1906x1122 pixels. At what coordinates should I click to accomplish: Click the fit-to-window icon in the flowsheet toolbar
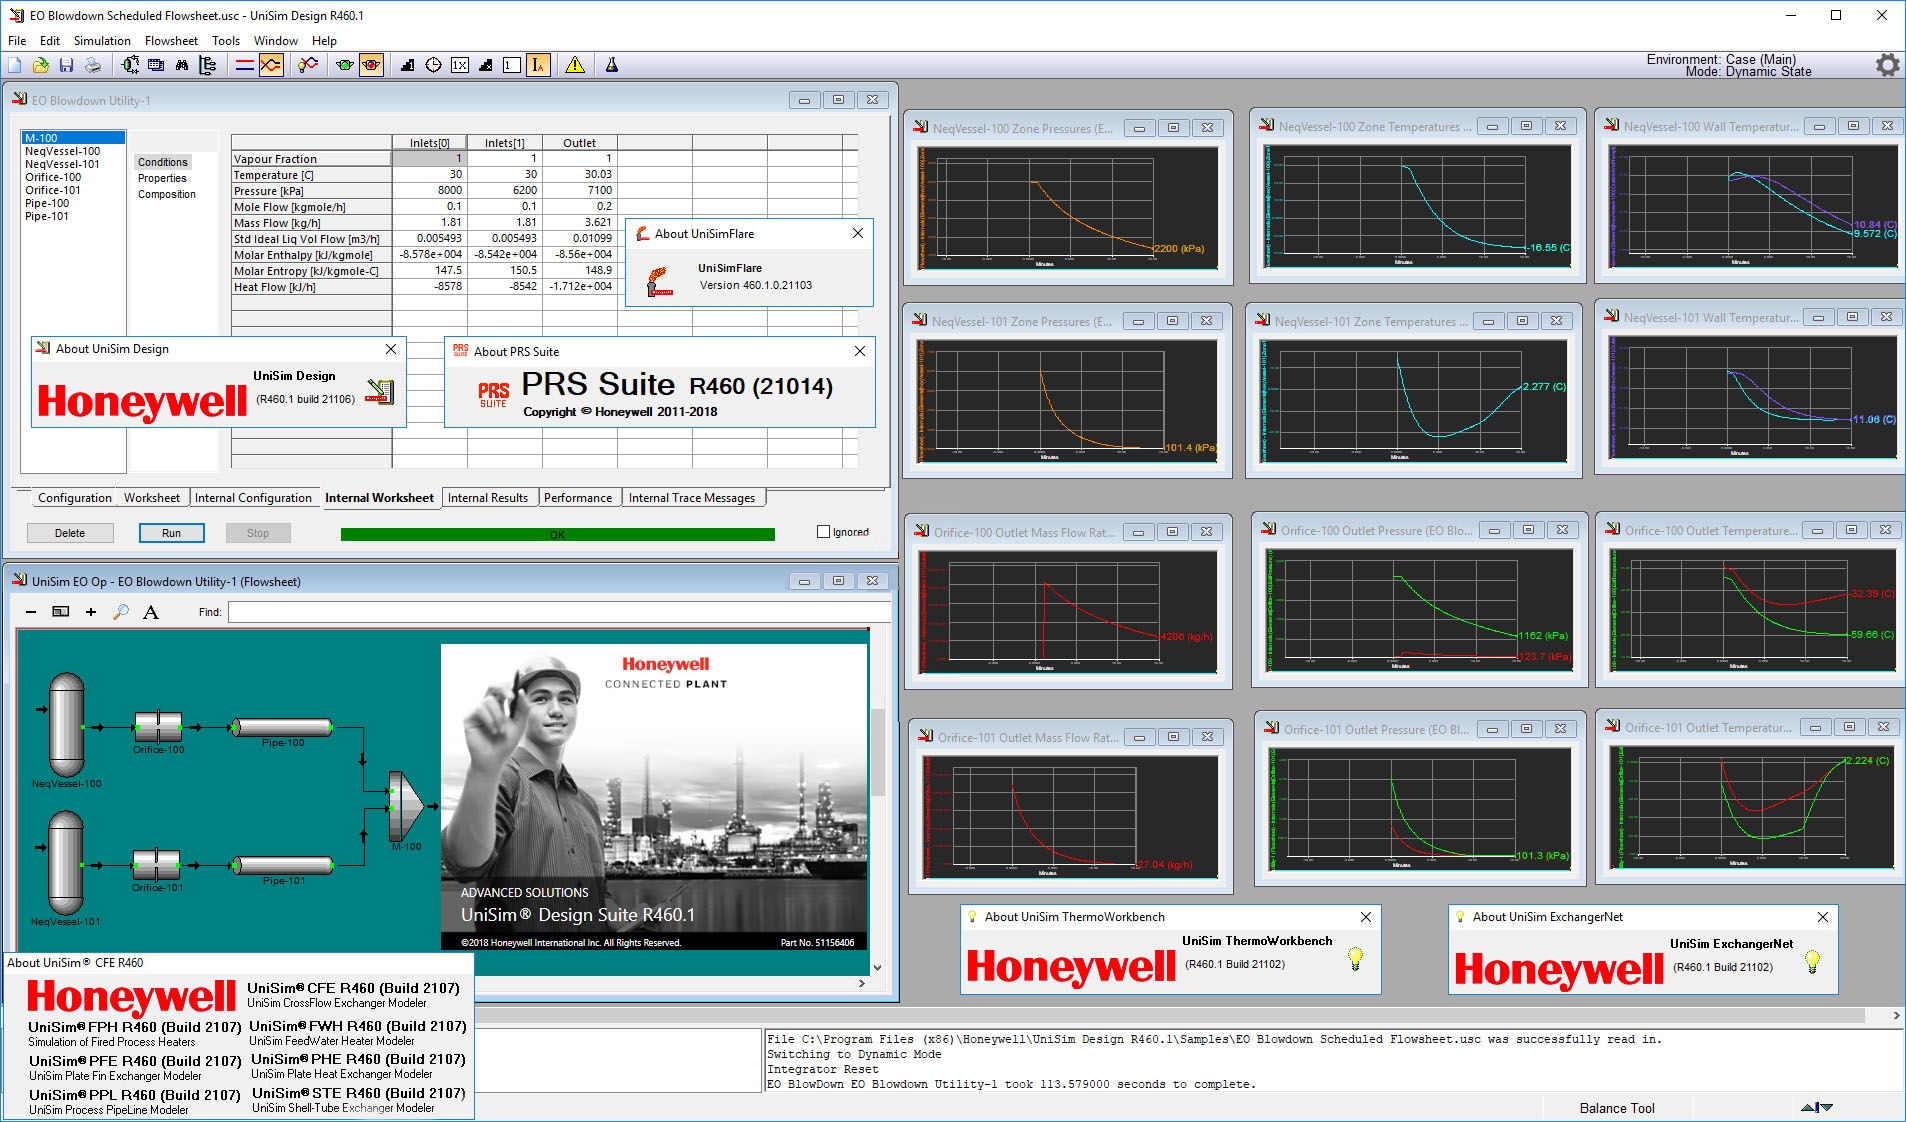pyautogui.click(x=61, y=612)
